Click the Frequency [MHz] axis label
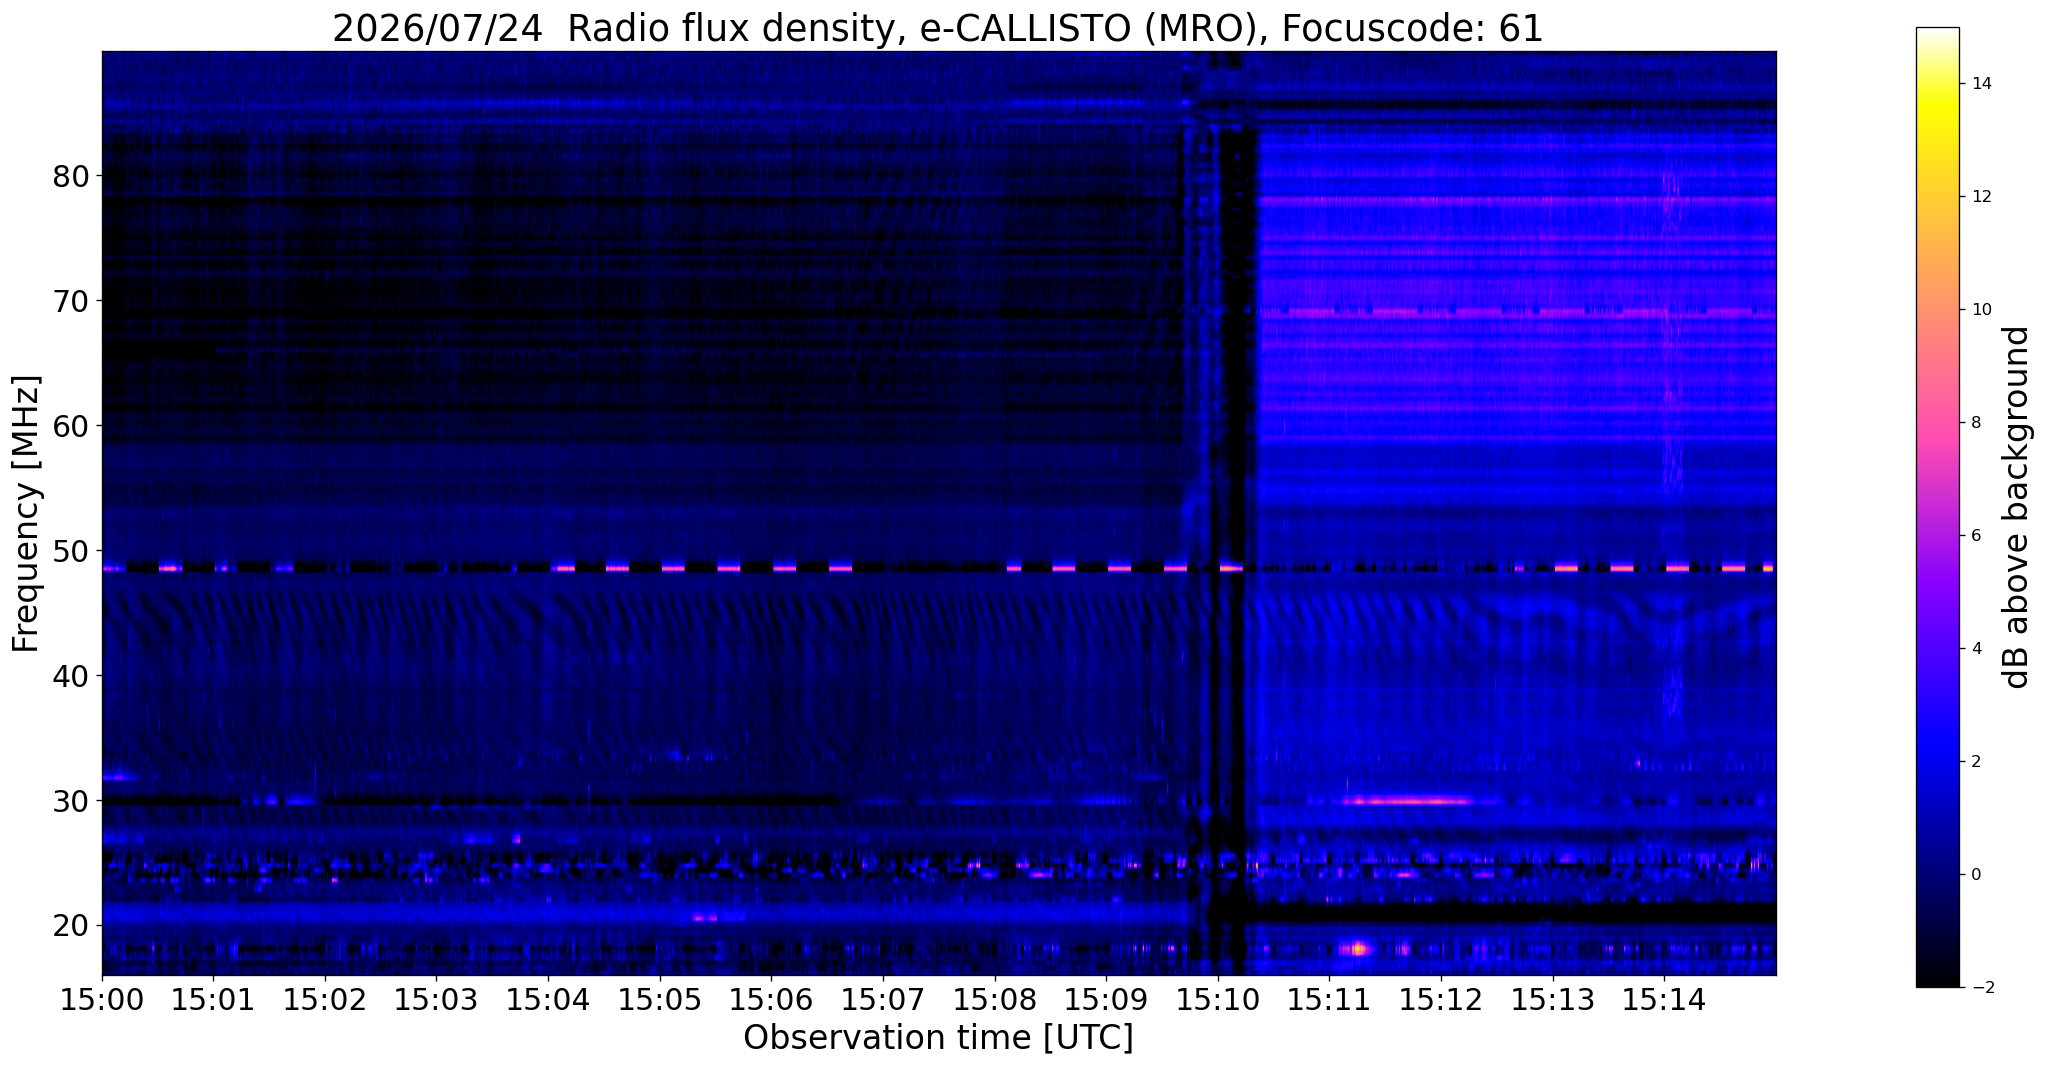2047x1067 pixels. coord(27,513)
